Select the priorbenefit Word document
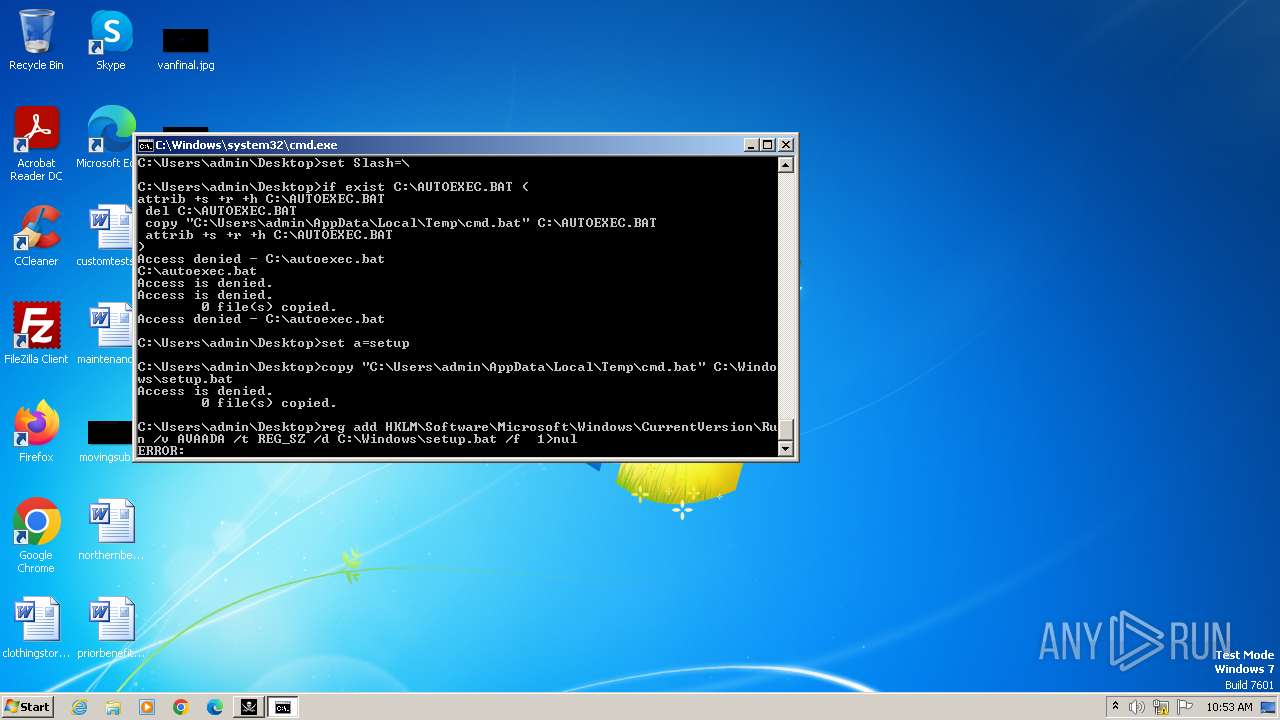Screen dimensions: 1280x720 [110, 628]
